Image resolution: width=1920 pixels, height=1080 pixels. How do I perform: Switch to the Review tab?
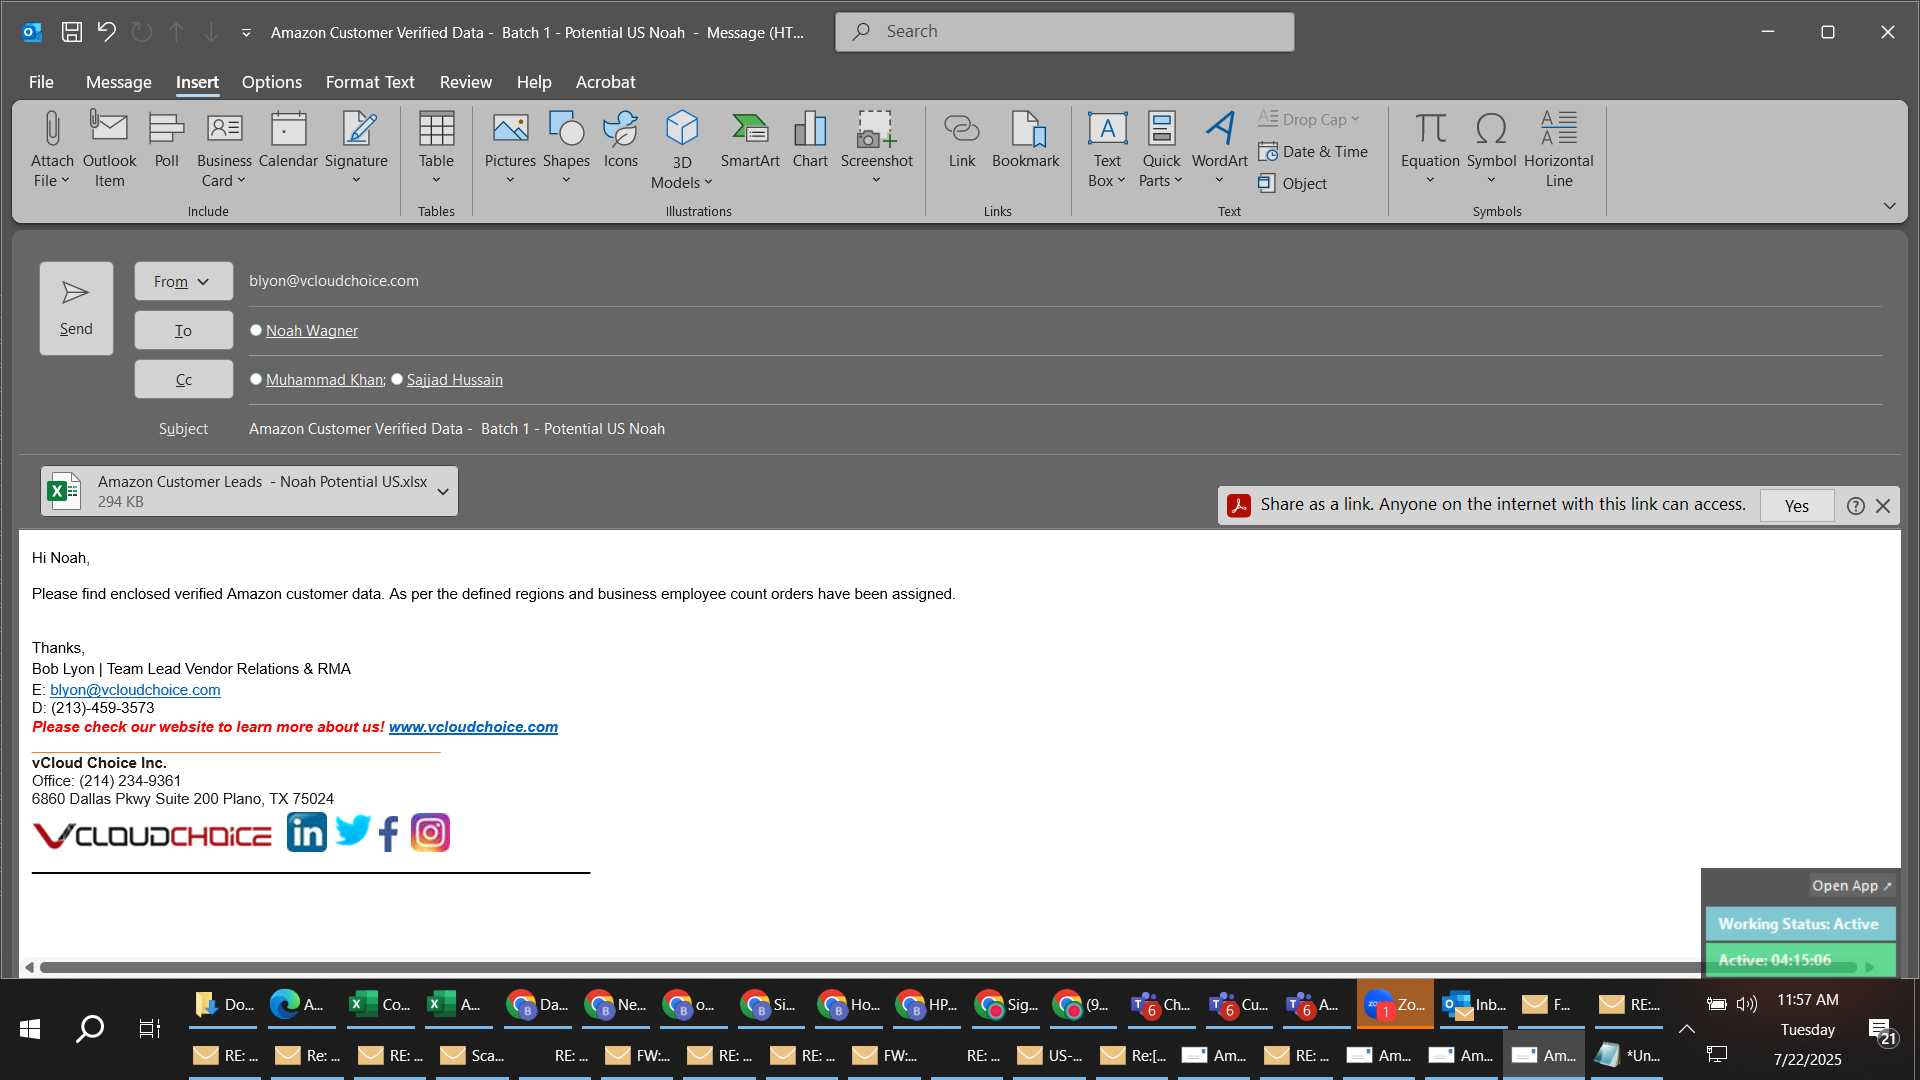pyautogui.click(x=465, y=82)
